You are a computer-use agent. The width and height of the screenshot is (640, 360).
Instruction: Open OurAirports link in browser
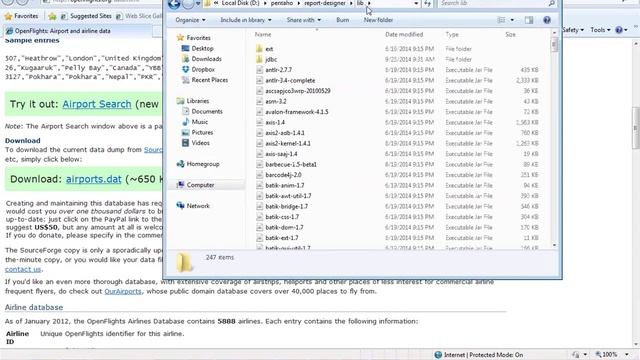click(x=123, y=291)
